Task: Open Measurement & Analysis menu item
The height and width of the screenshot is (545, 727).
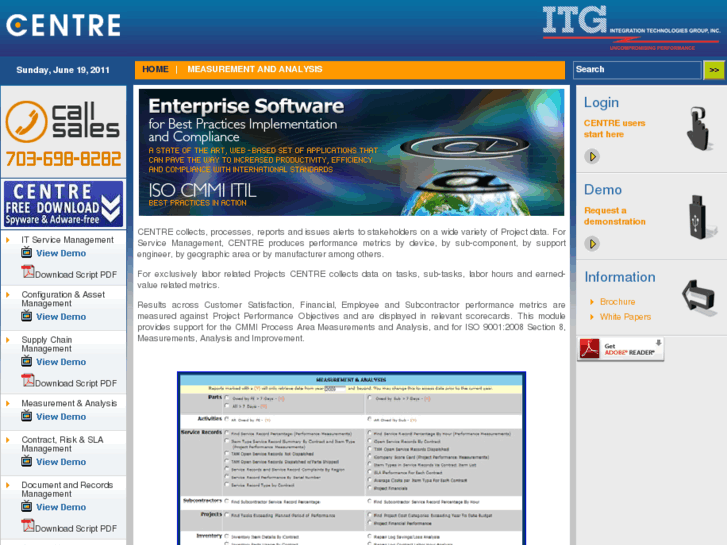Action: (x=69, y=403)
